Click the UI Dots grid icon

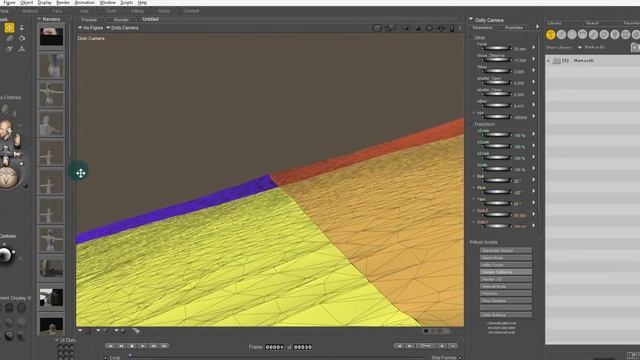coord(65,351)
